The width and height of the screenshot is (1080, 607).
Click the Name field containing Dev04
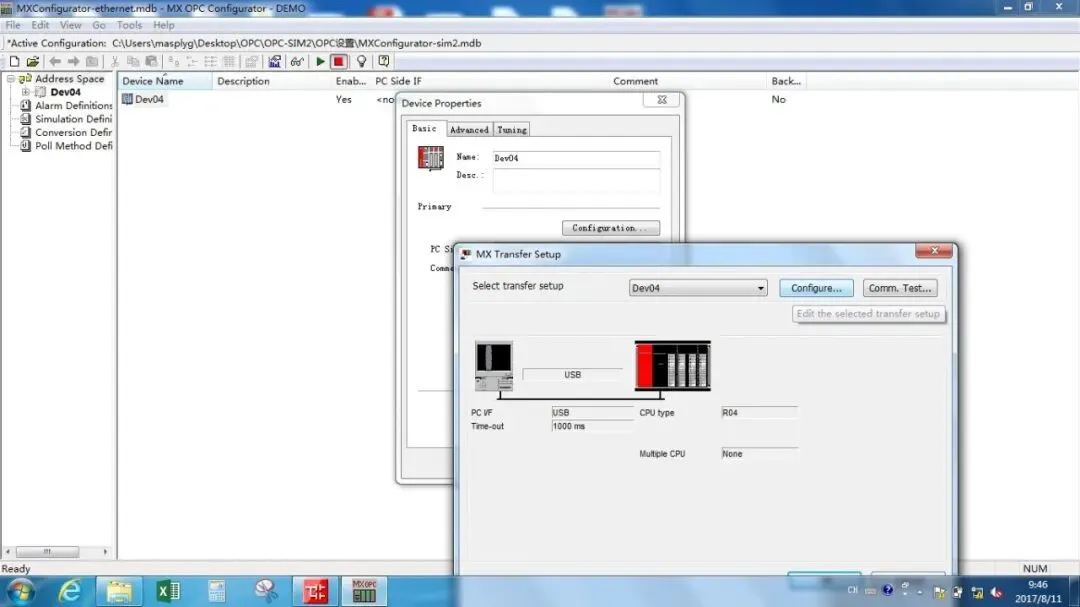coord(576,158)
